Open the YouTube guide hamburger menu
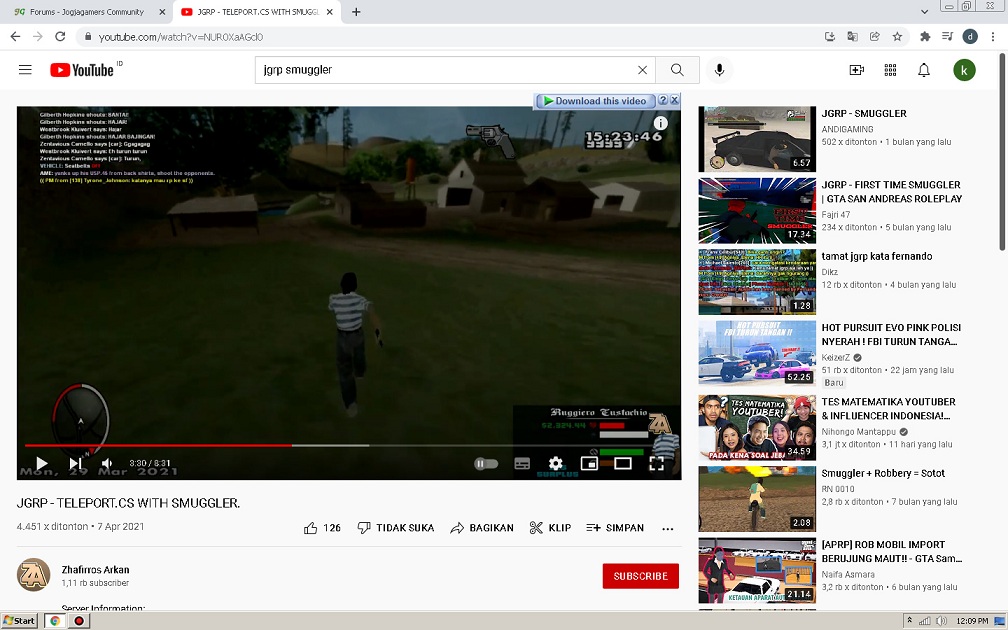Viewport: 1008px width, 630px height. (x=25, y=69)
